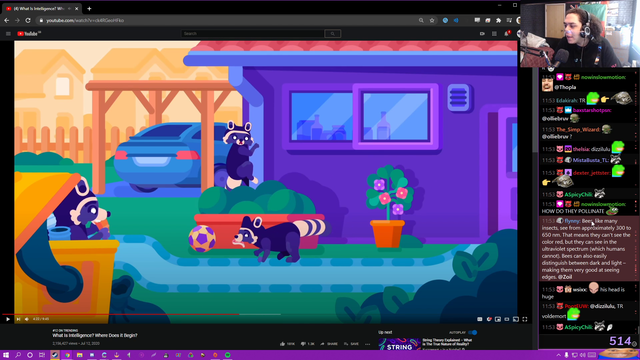
Task: Skip to next video
Action: pos(18,319)
